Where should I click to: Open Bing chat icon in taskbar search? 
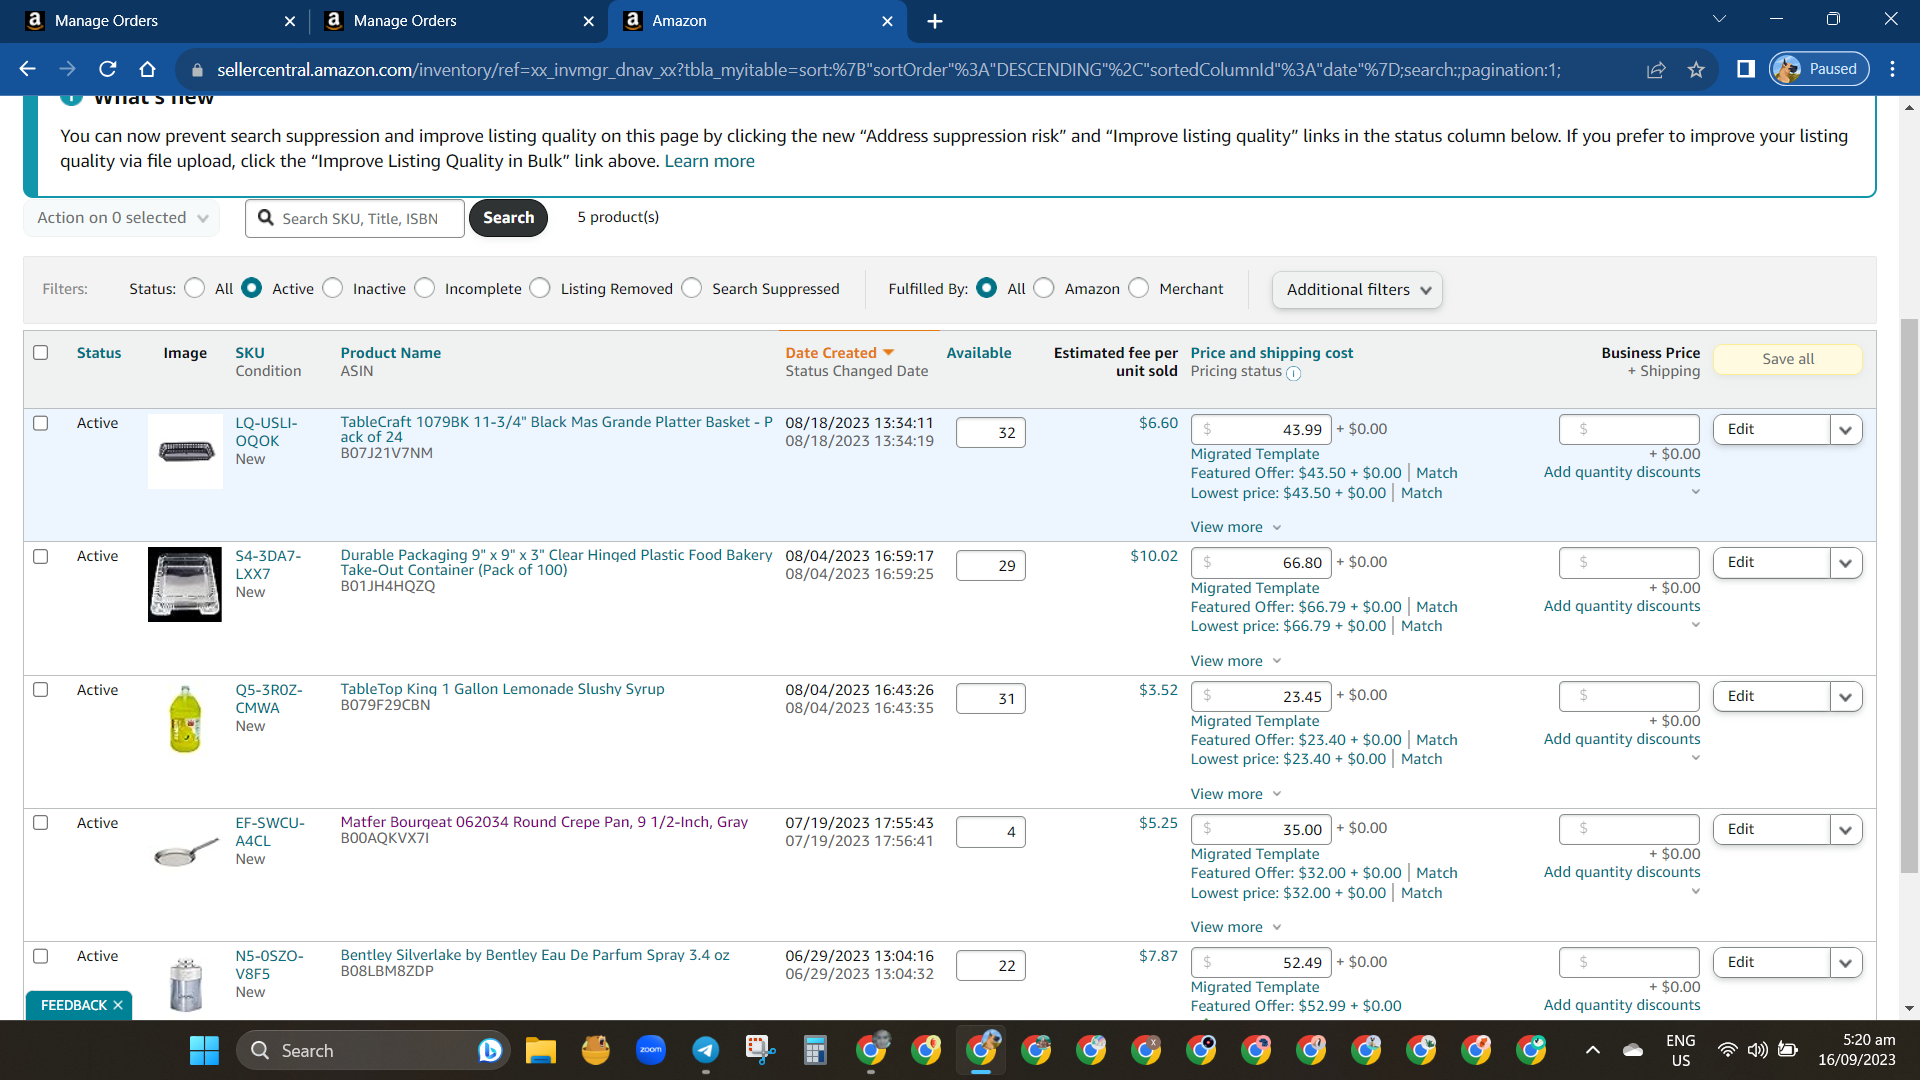coord(490,1050)
